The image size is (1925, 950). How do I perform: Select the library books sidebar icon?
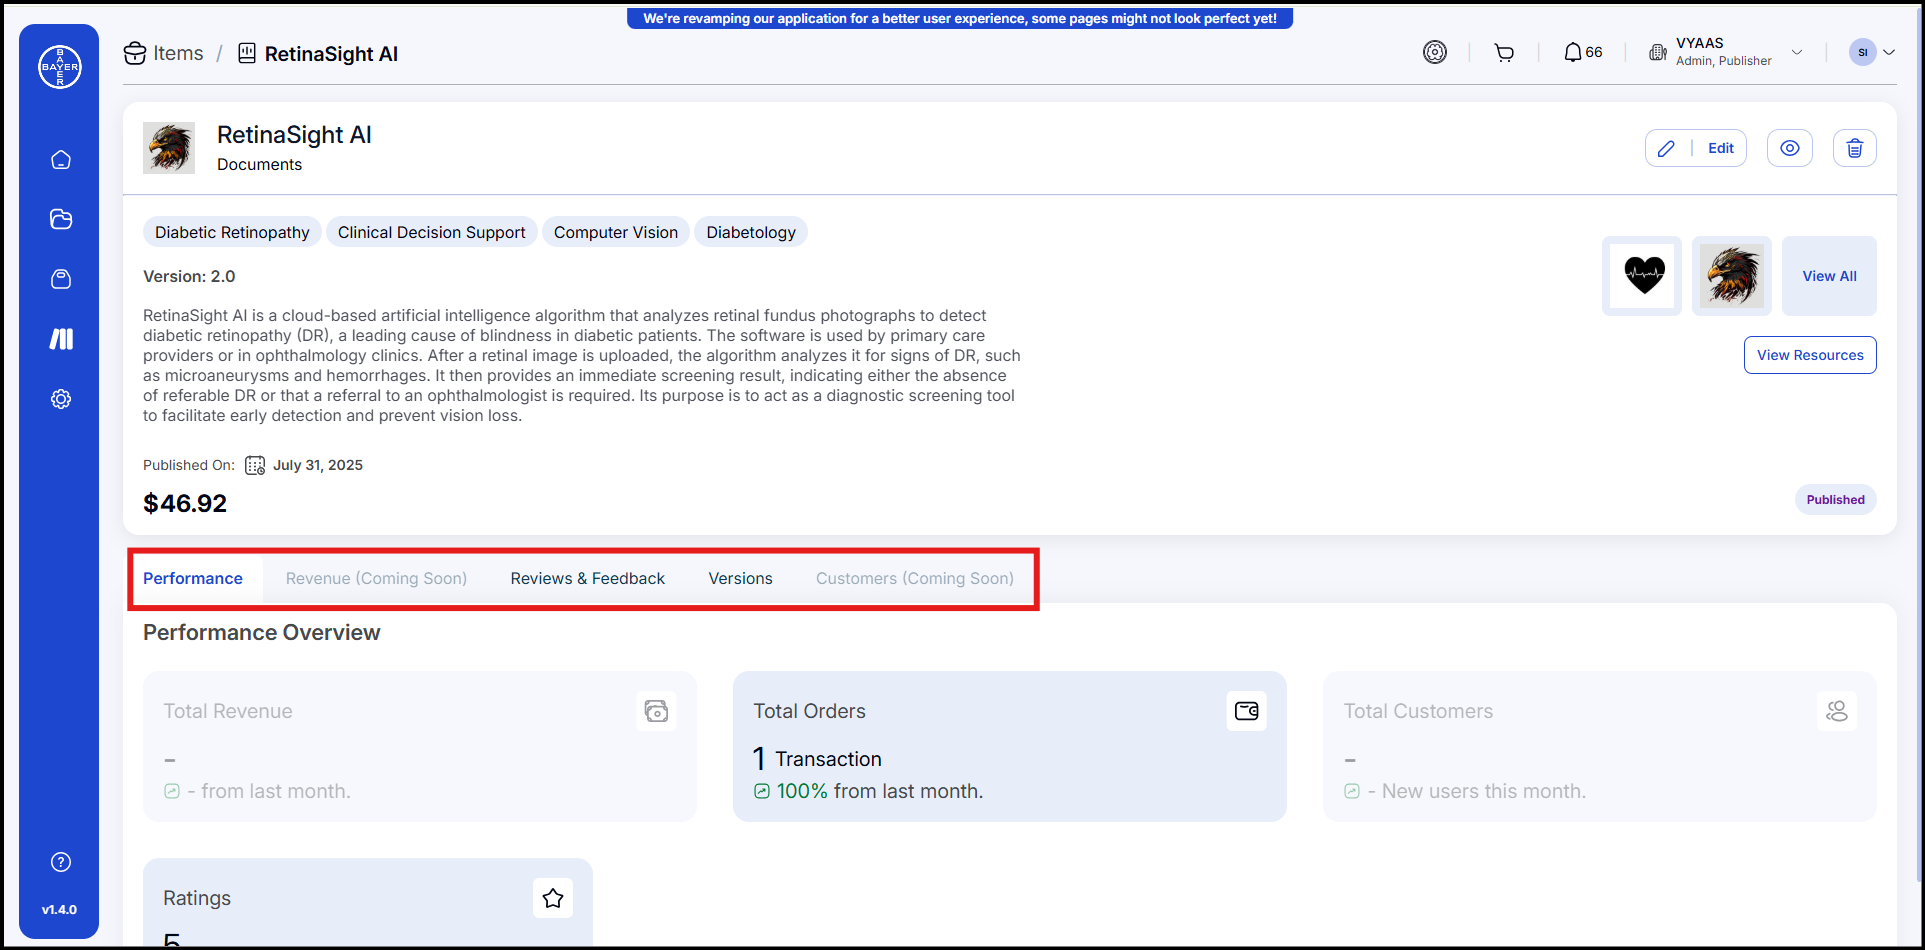pyautogui.click(x=61, y=339)
